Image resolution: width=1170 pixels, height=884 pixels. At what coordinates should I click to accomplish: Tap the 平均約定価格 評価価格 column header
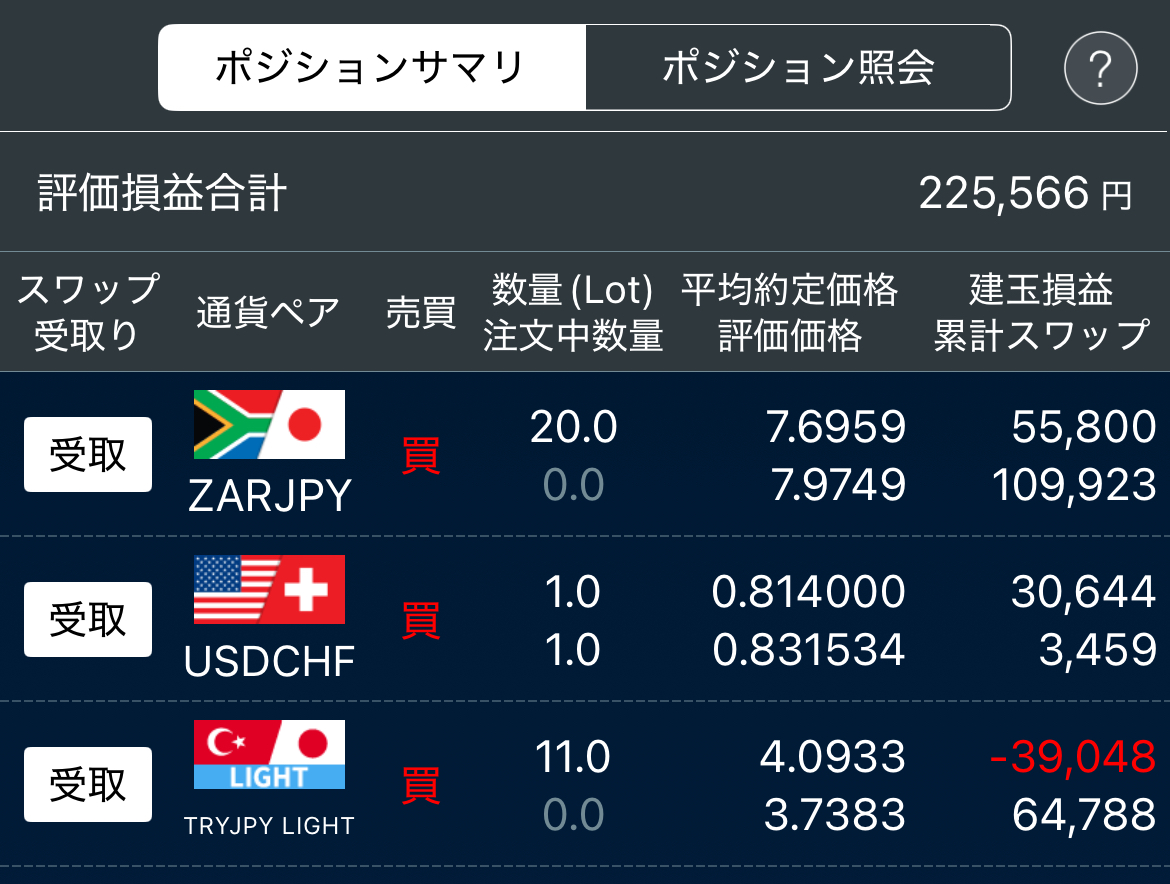(x=789, y=312)
